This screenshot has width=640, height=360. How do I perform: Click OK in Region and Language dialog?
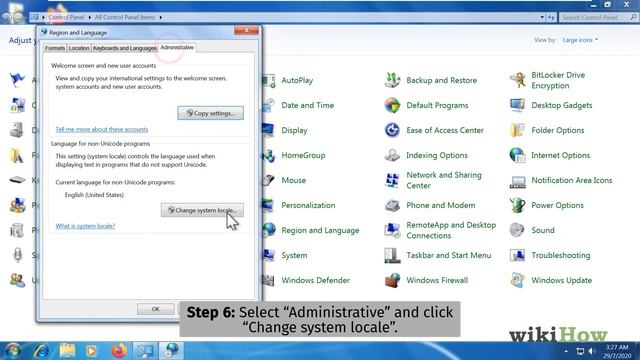point(156,309)
